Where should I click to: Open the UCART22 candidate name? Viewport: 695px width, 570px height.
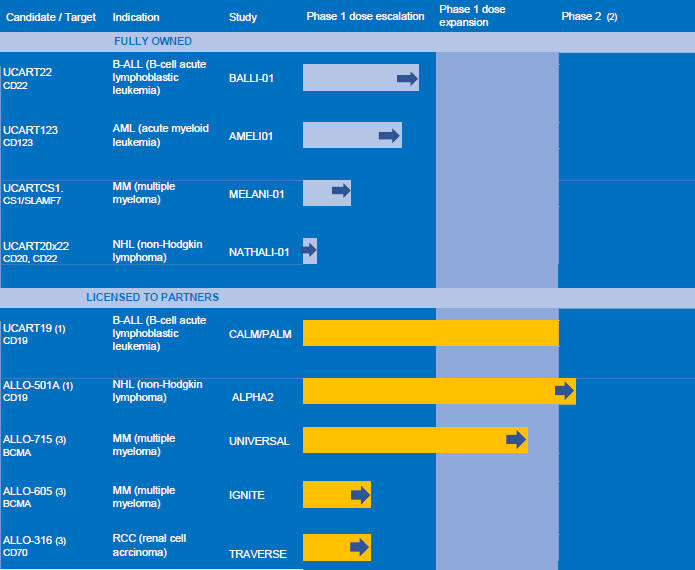[27, 73]
